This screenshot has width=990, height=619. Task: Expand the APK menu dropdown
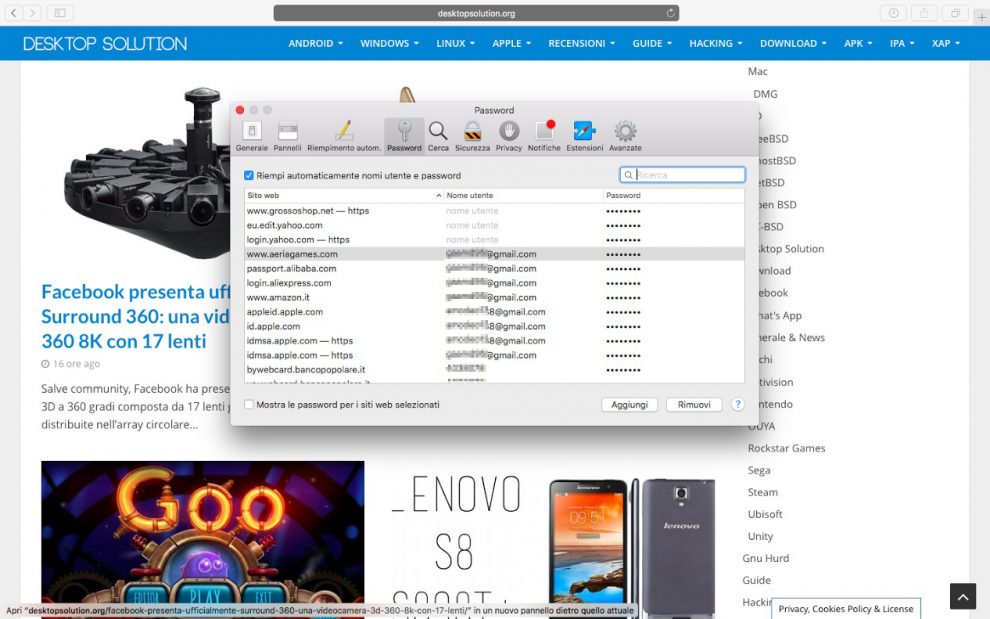(x=858, y=43)
